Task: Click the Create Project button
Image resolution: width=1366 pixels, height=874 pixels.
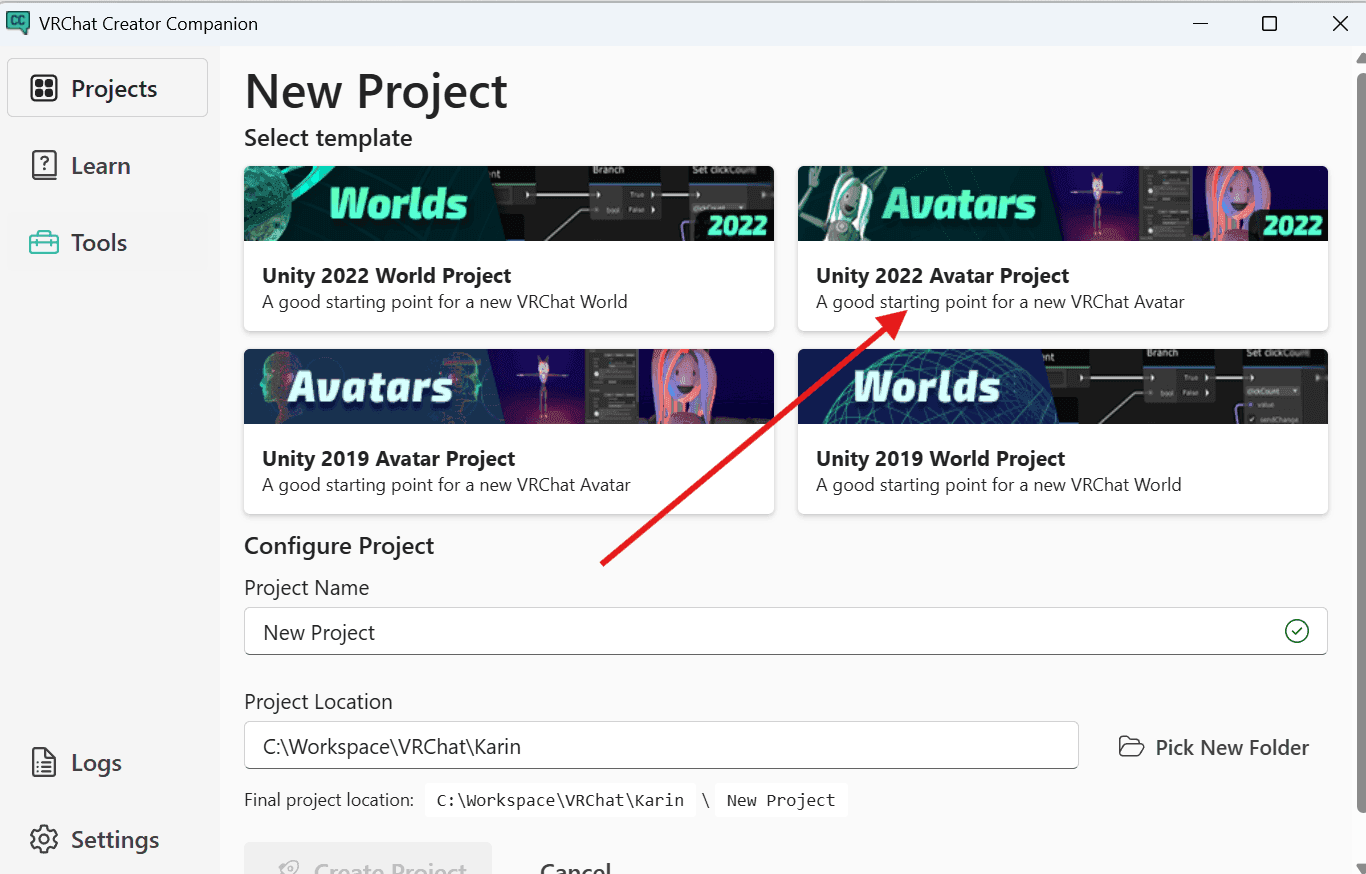Action: point(367,866)
